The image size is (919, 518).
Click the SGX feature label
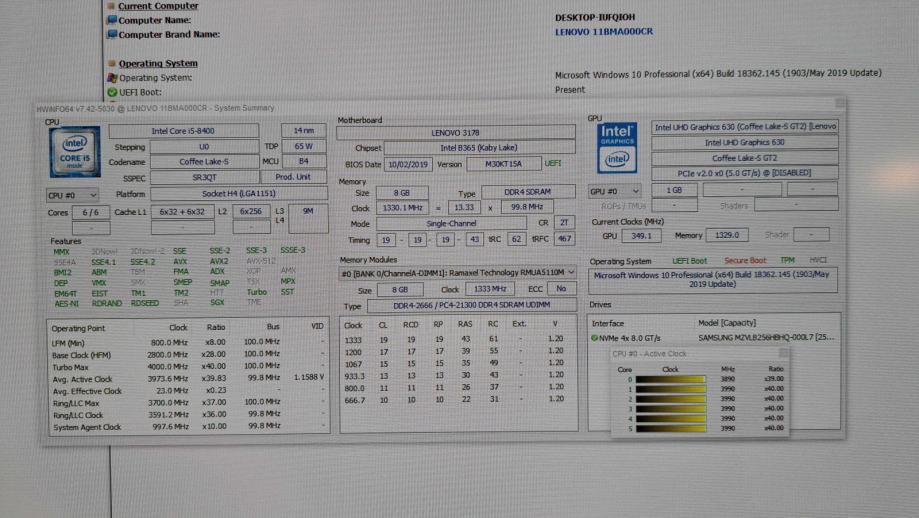pos(217,303)
